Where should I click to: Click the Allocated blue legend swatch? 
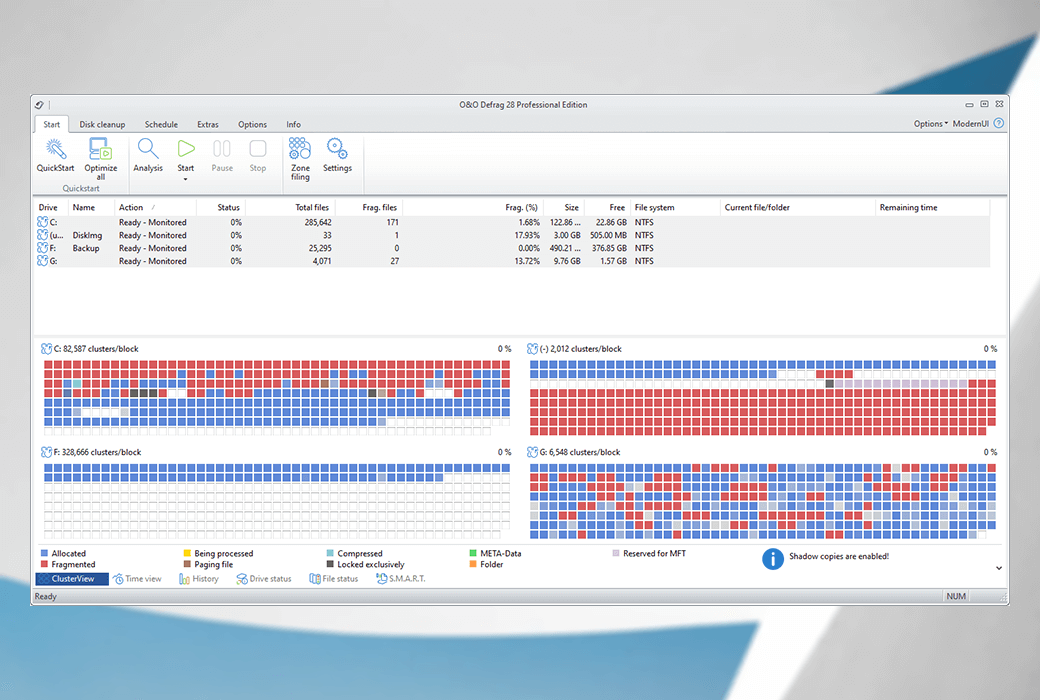click(x=44, y=553)
